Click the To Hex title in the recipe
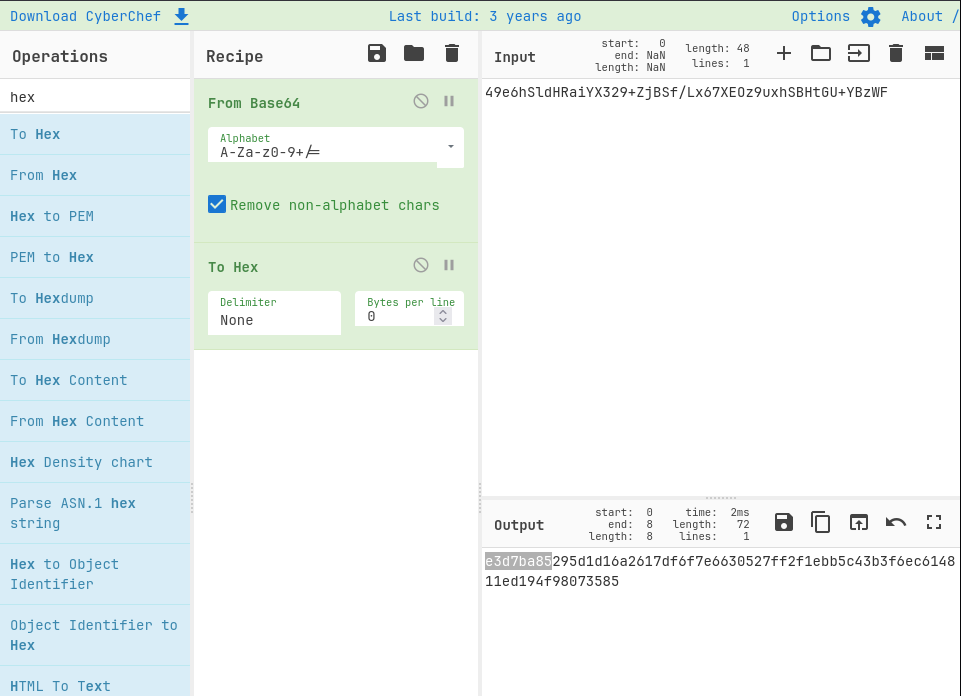Viewport: 961px width, 696px height. (x=233, y=267)
